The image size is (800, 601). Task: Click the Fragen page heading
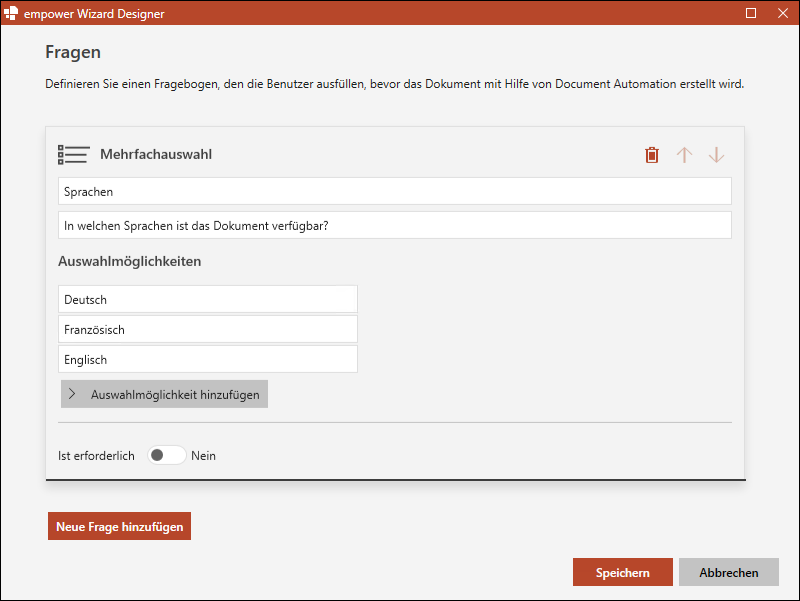pyautogui.click(x=73, y=52)
